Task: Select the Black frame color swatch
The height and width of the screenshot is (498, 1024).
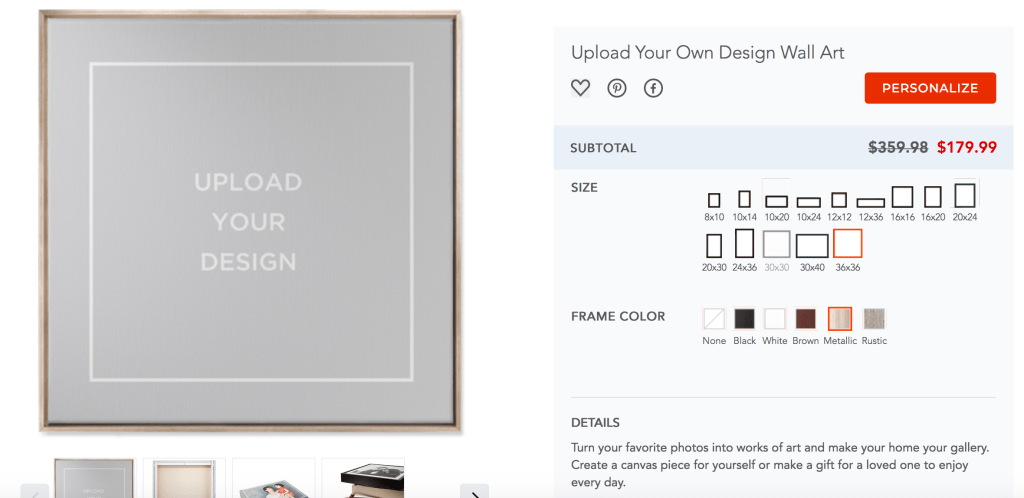Action: [x=744, y=319]
